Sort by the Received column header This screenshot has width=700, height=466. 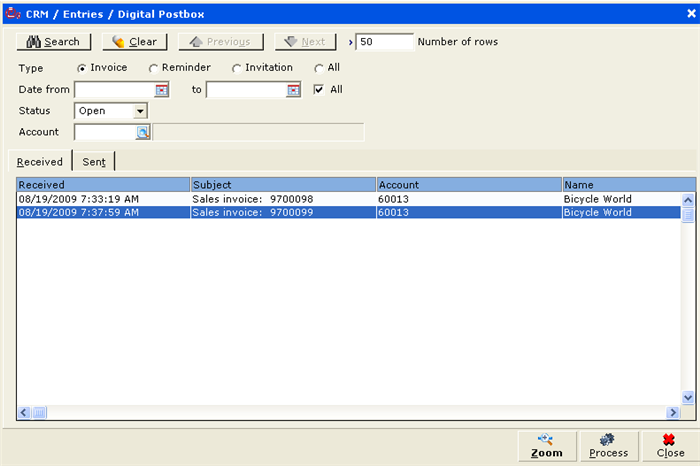pyautogui.click(x=103, y=185)
